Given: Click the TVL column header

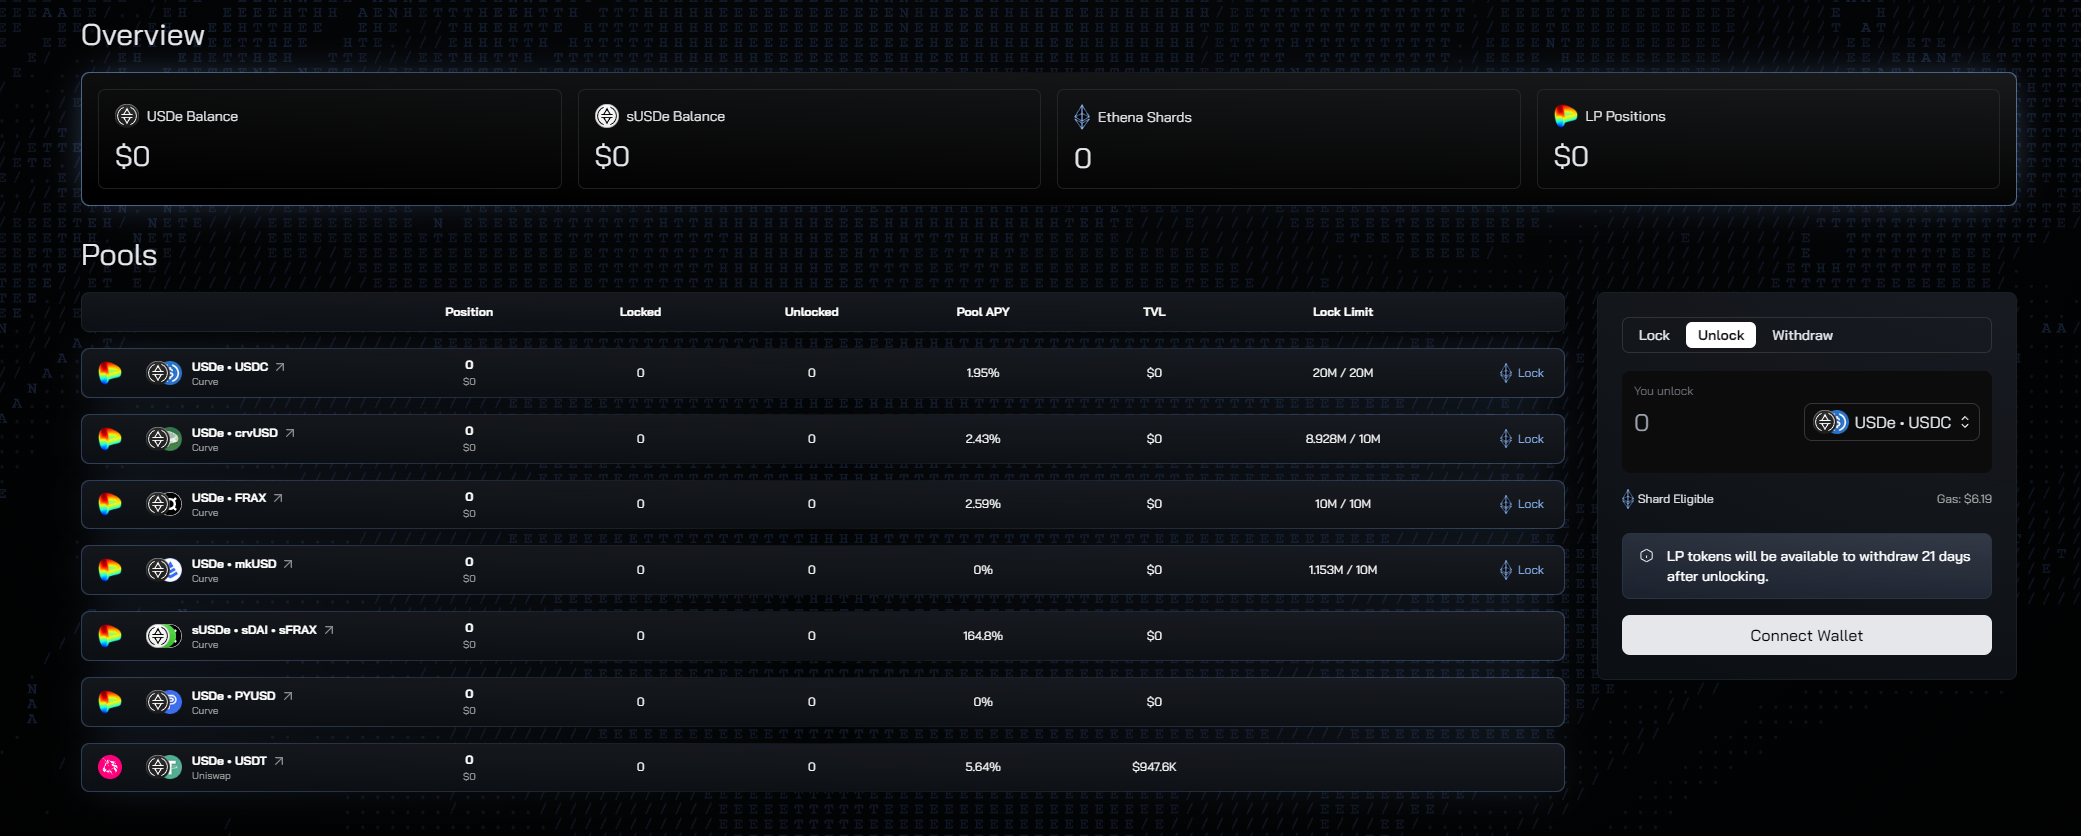Looking at the screenshot, I should [1154, 312].
